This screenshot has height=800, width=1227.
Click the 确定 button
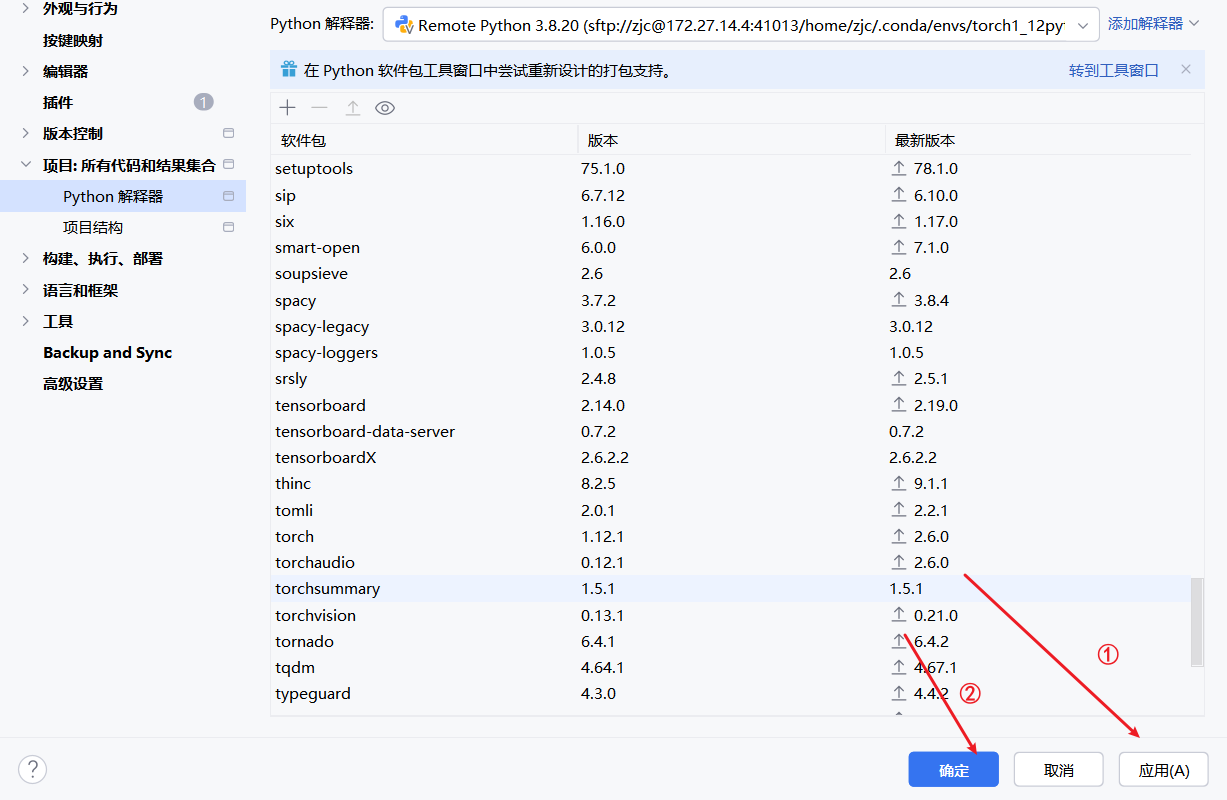954,769
